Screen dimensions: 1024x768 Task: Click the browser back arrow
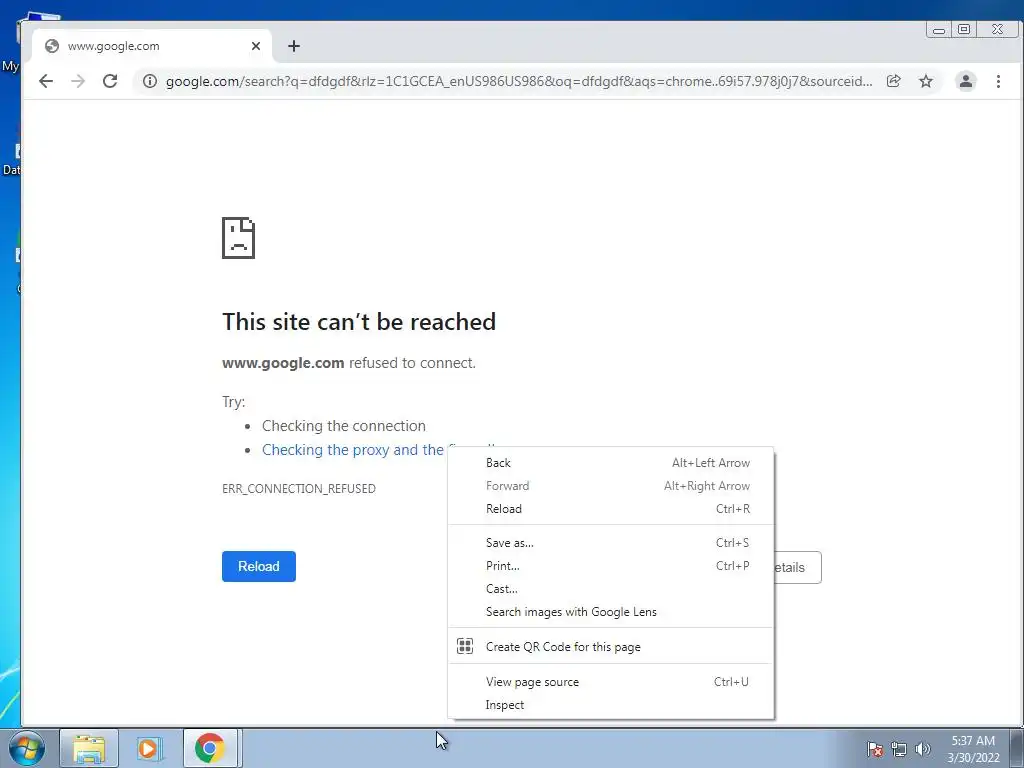46,81
